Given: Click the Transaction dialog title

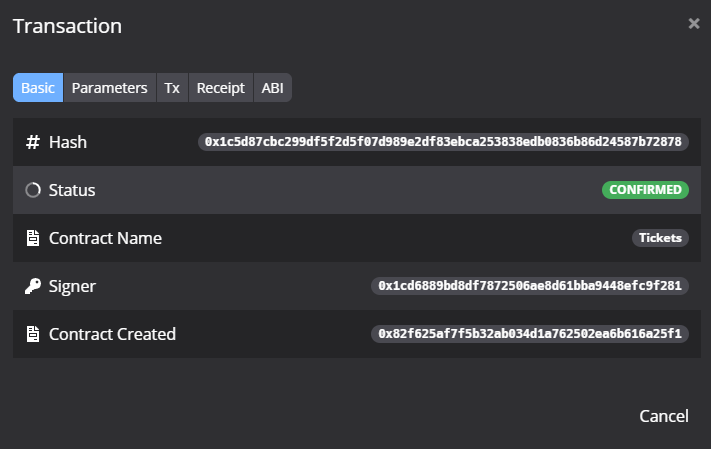Looking at the screenshot, I should 67,26.
